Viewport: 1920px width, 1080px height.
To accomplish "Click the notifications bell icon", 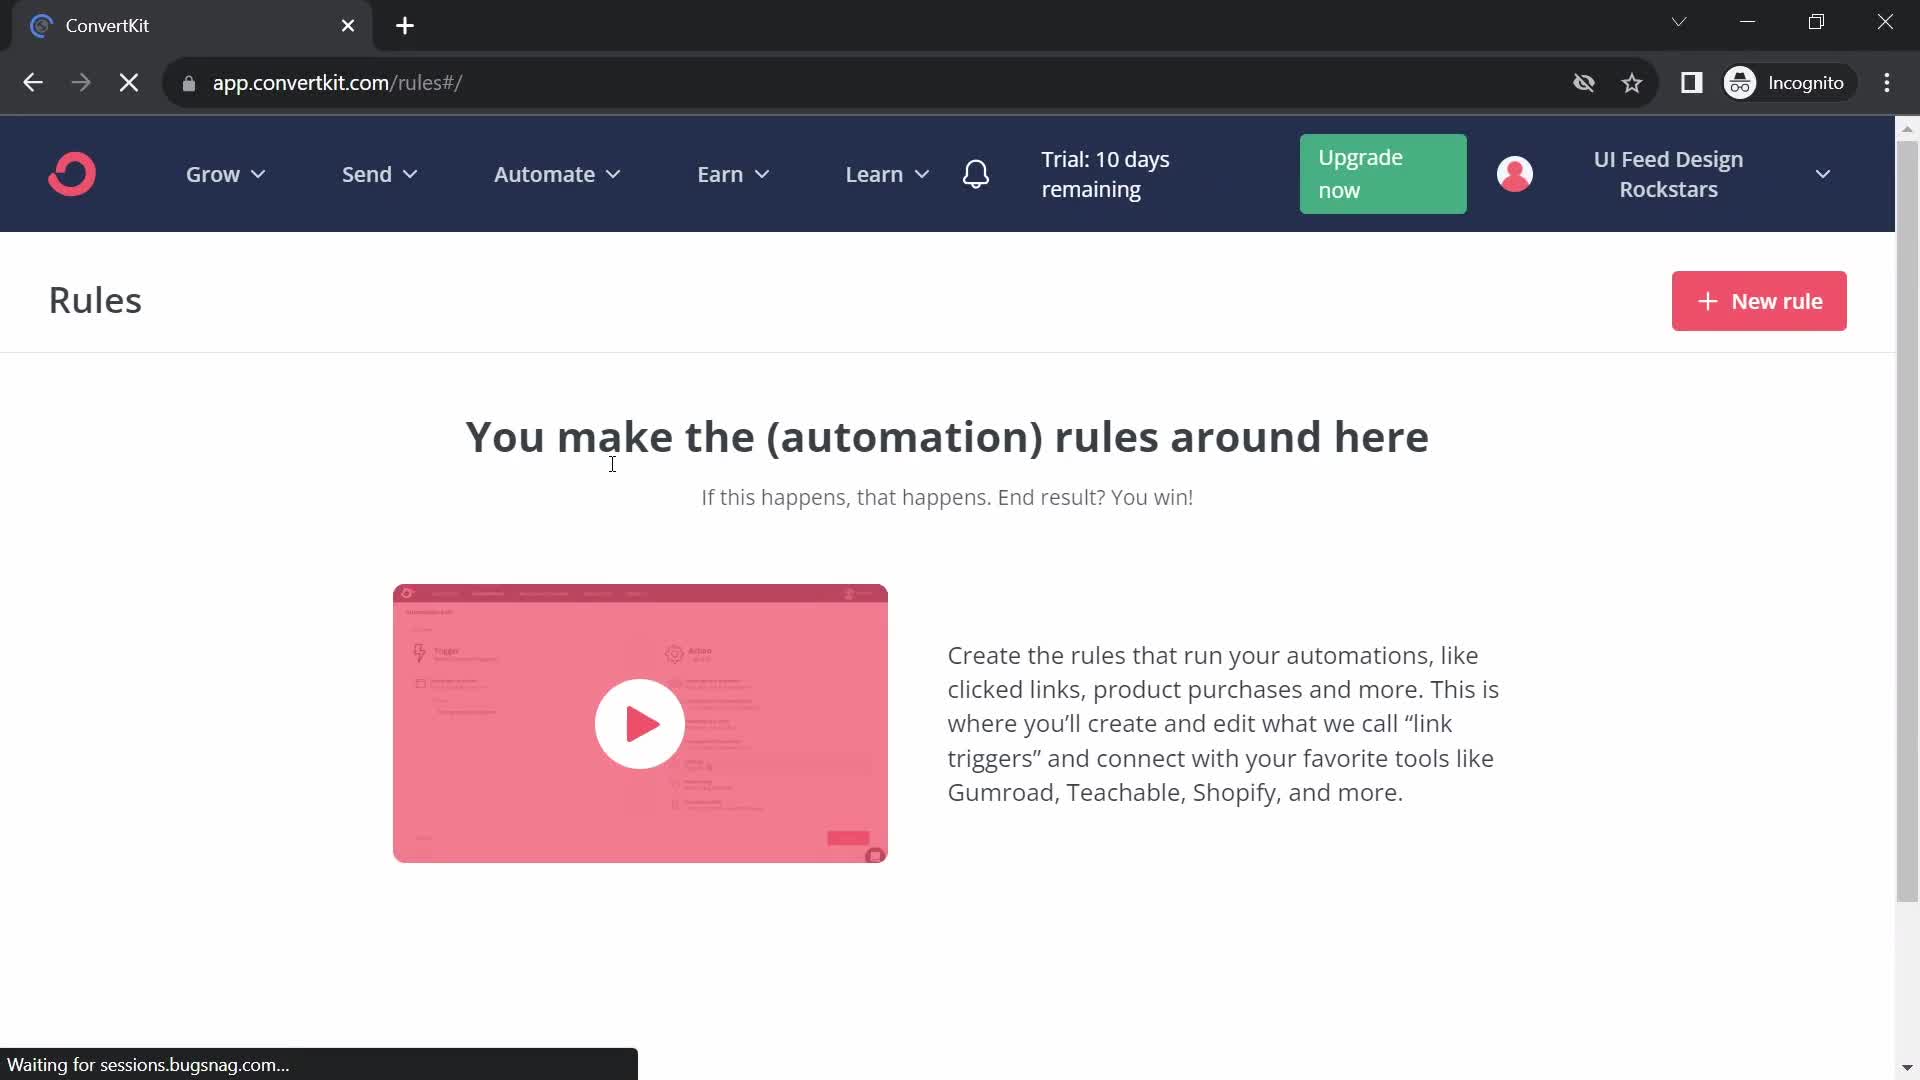I will click(976, 173).
